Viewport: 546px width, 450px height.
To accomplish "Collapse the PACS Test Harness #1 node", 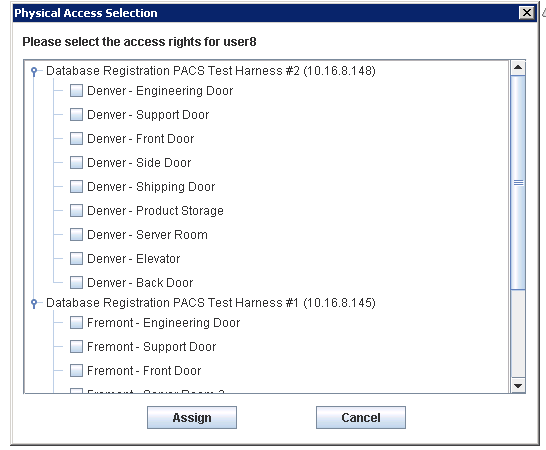I will coord(34,303).
